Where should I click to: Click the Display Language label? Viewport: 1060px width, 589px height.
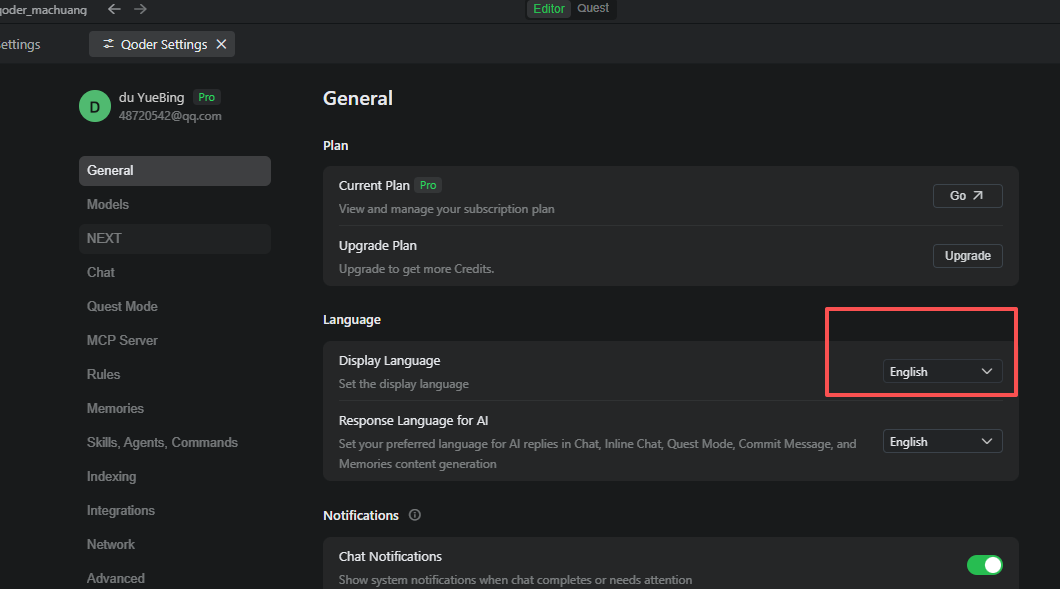pyautogui.click(x=389, y=360)
